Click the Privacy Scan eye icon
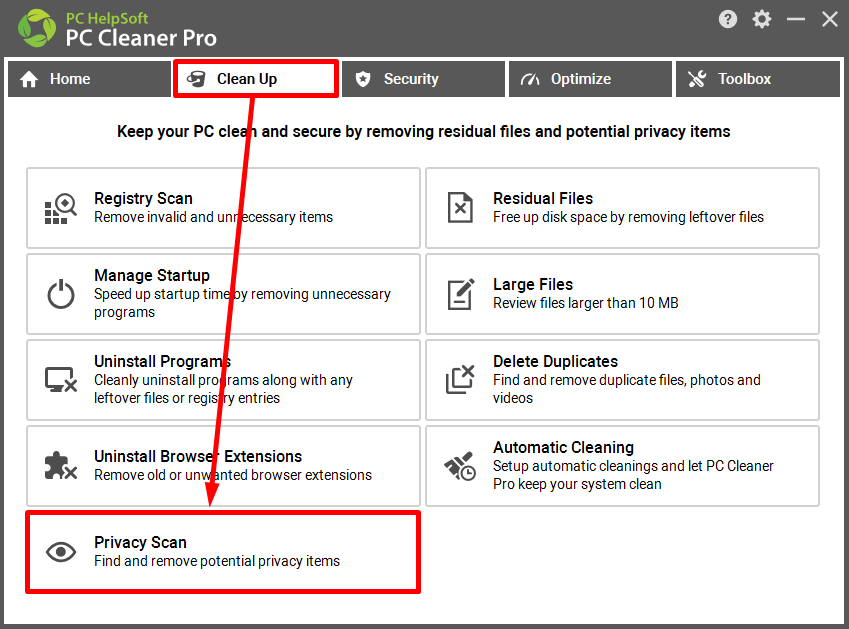The width and height of the screenshot is (849, 629). pos(61,552)
